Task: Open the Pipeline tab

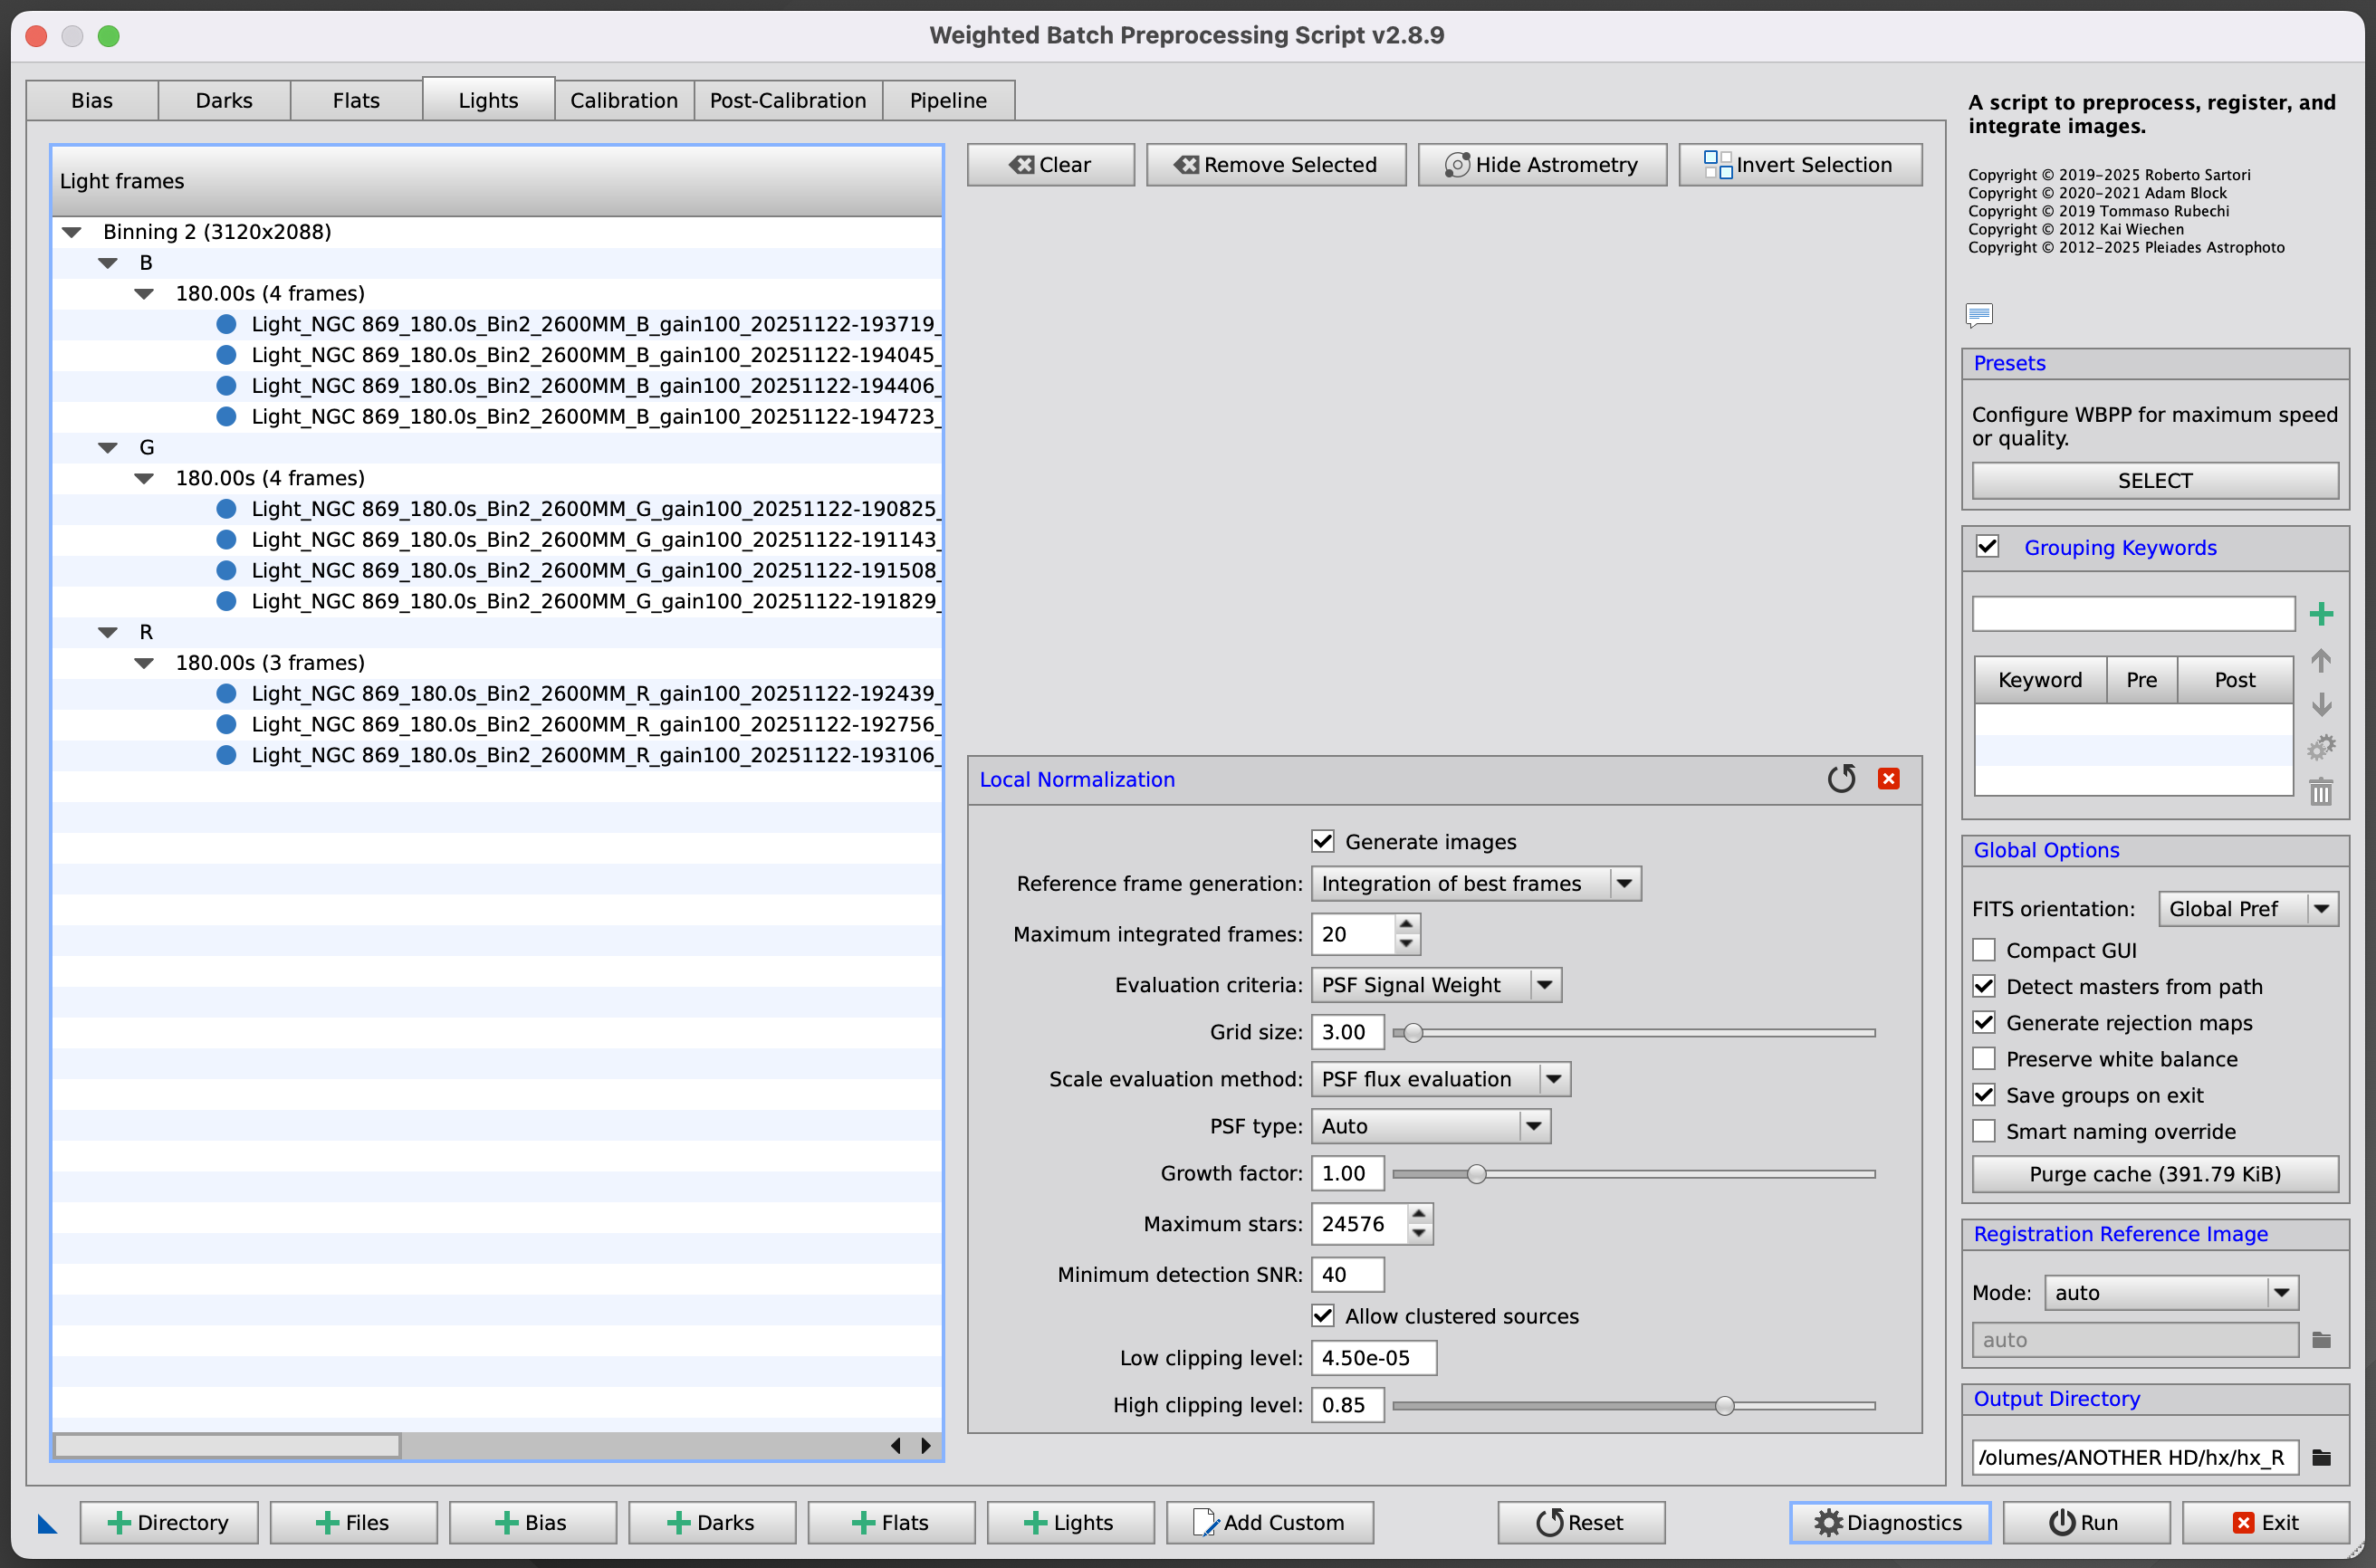Action: pyautogui.click(x=948, y=100)
